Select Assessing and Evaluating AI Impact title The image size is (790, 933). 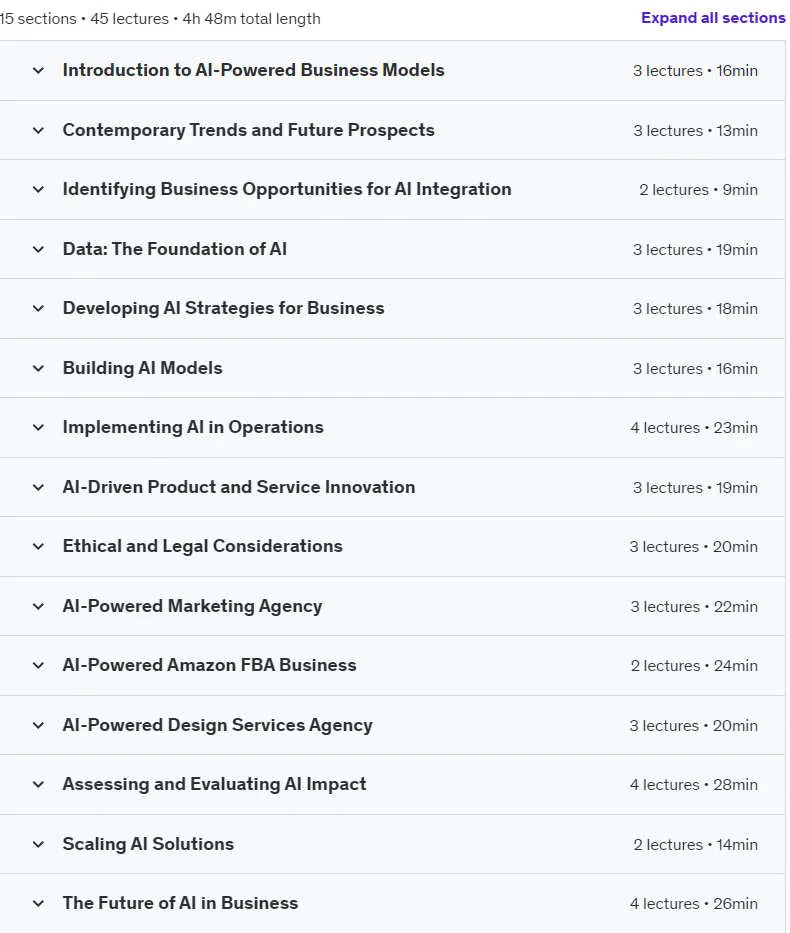tap(214, 784)
